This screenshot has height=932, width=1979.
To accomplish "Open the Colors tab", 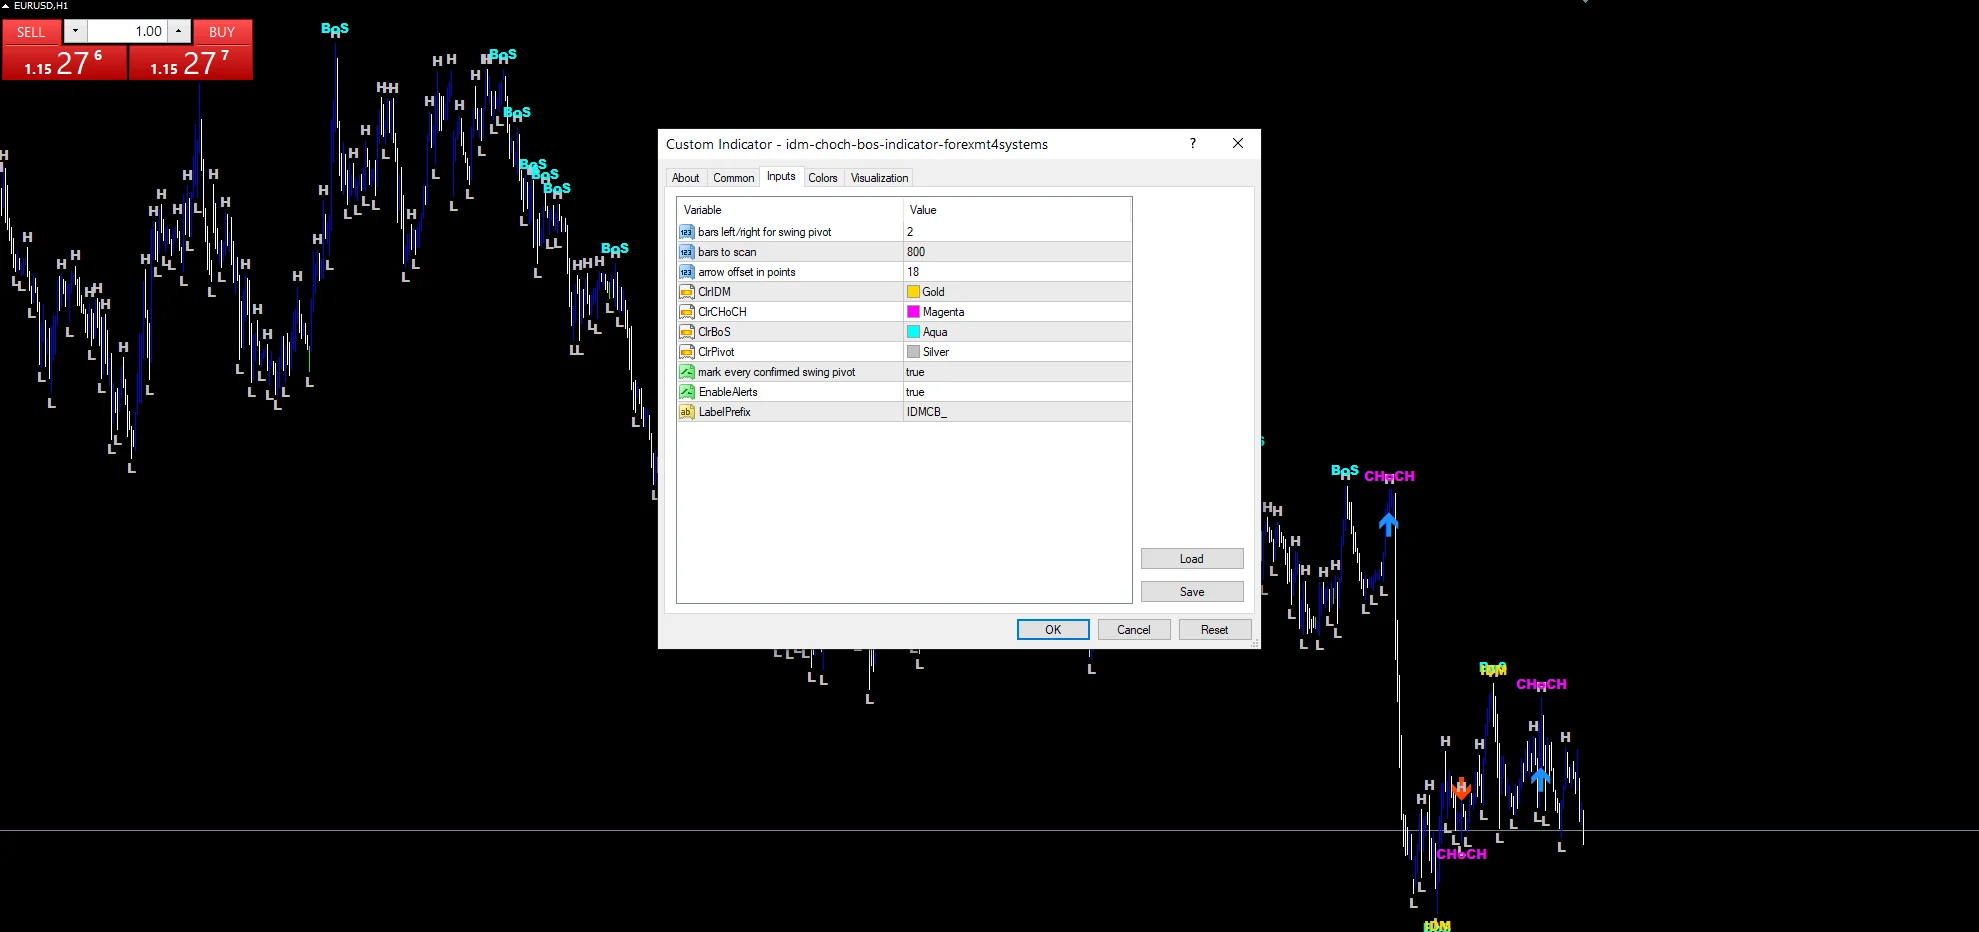I will (823, 178).
